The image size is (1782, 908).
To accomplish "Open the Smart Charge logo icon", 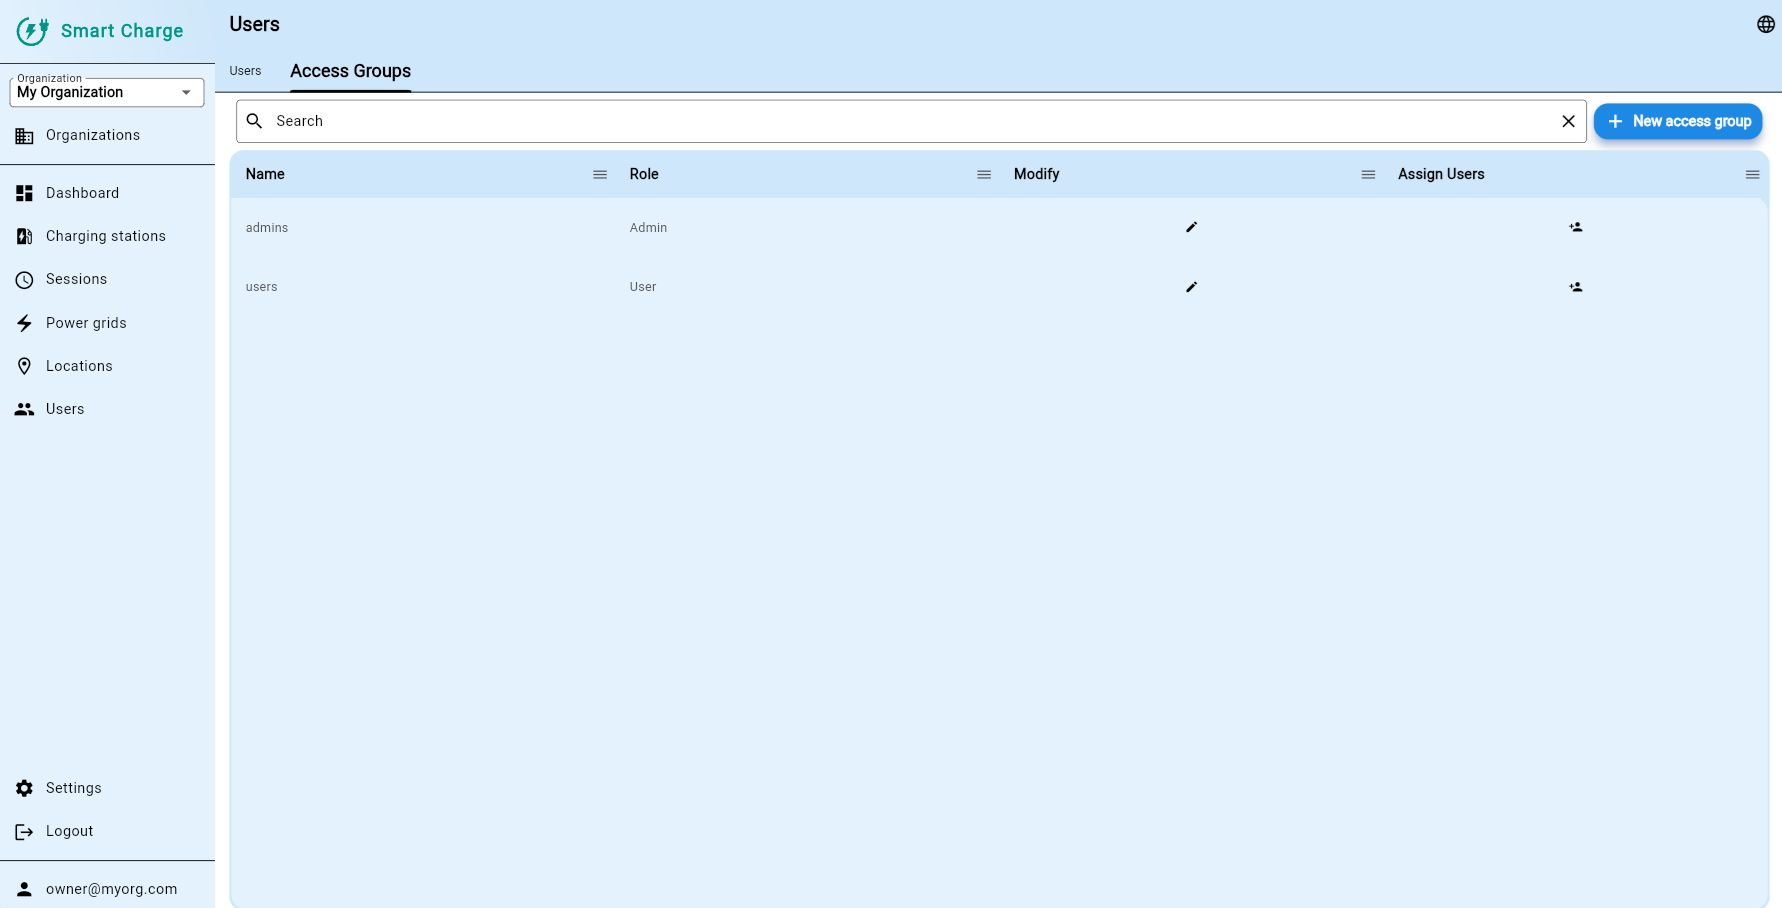I will (31, 31).
